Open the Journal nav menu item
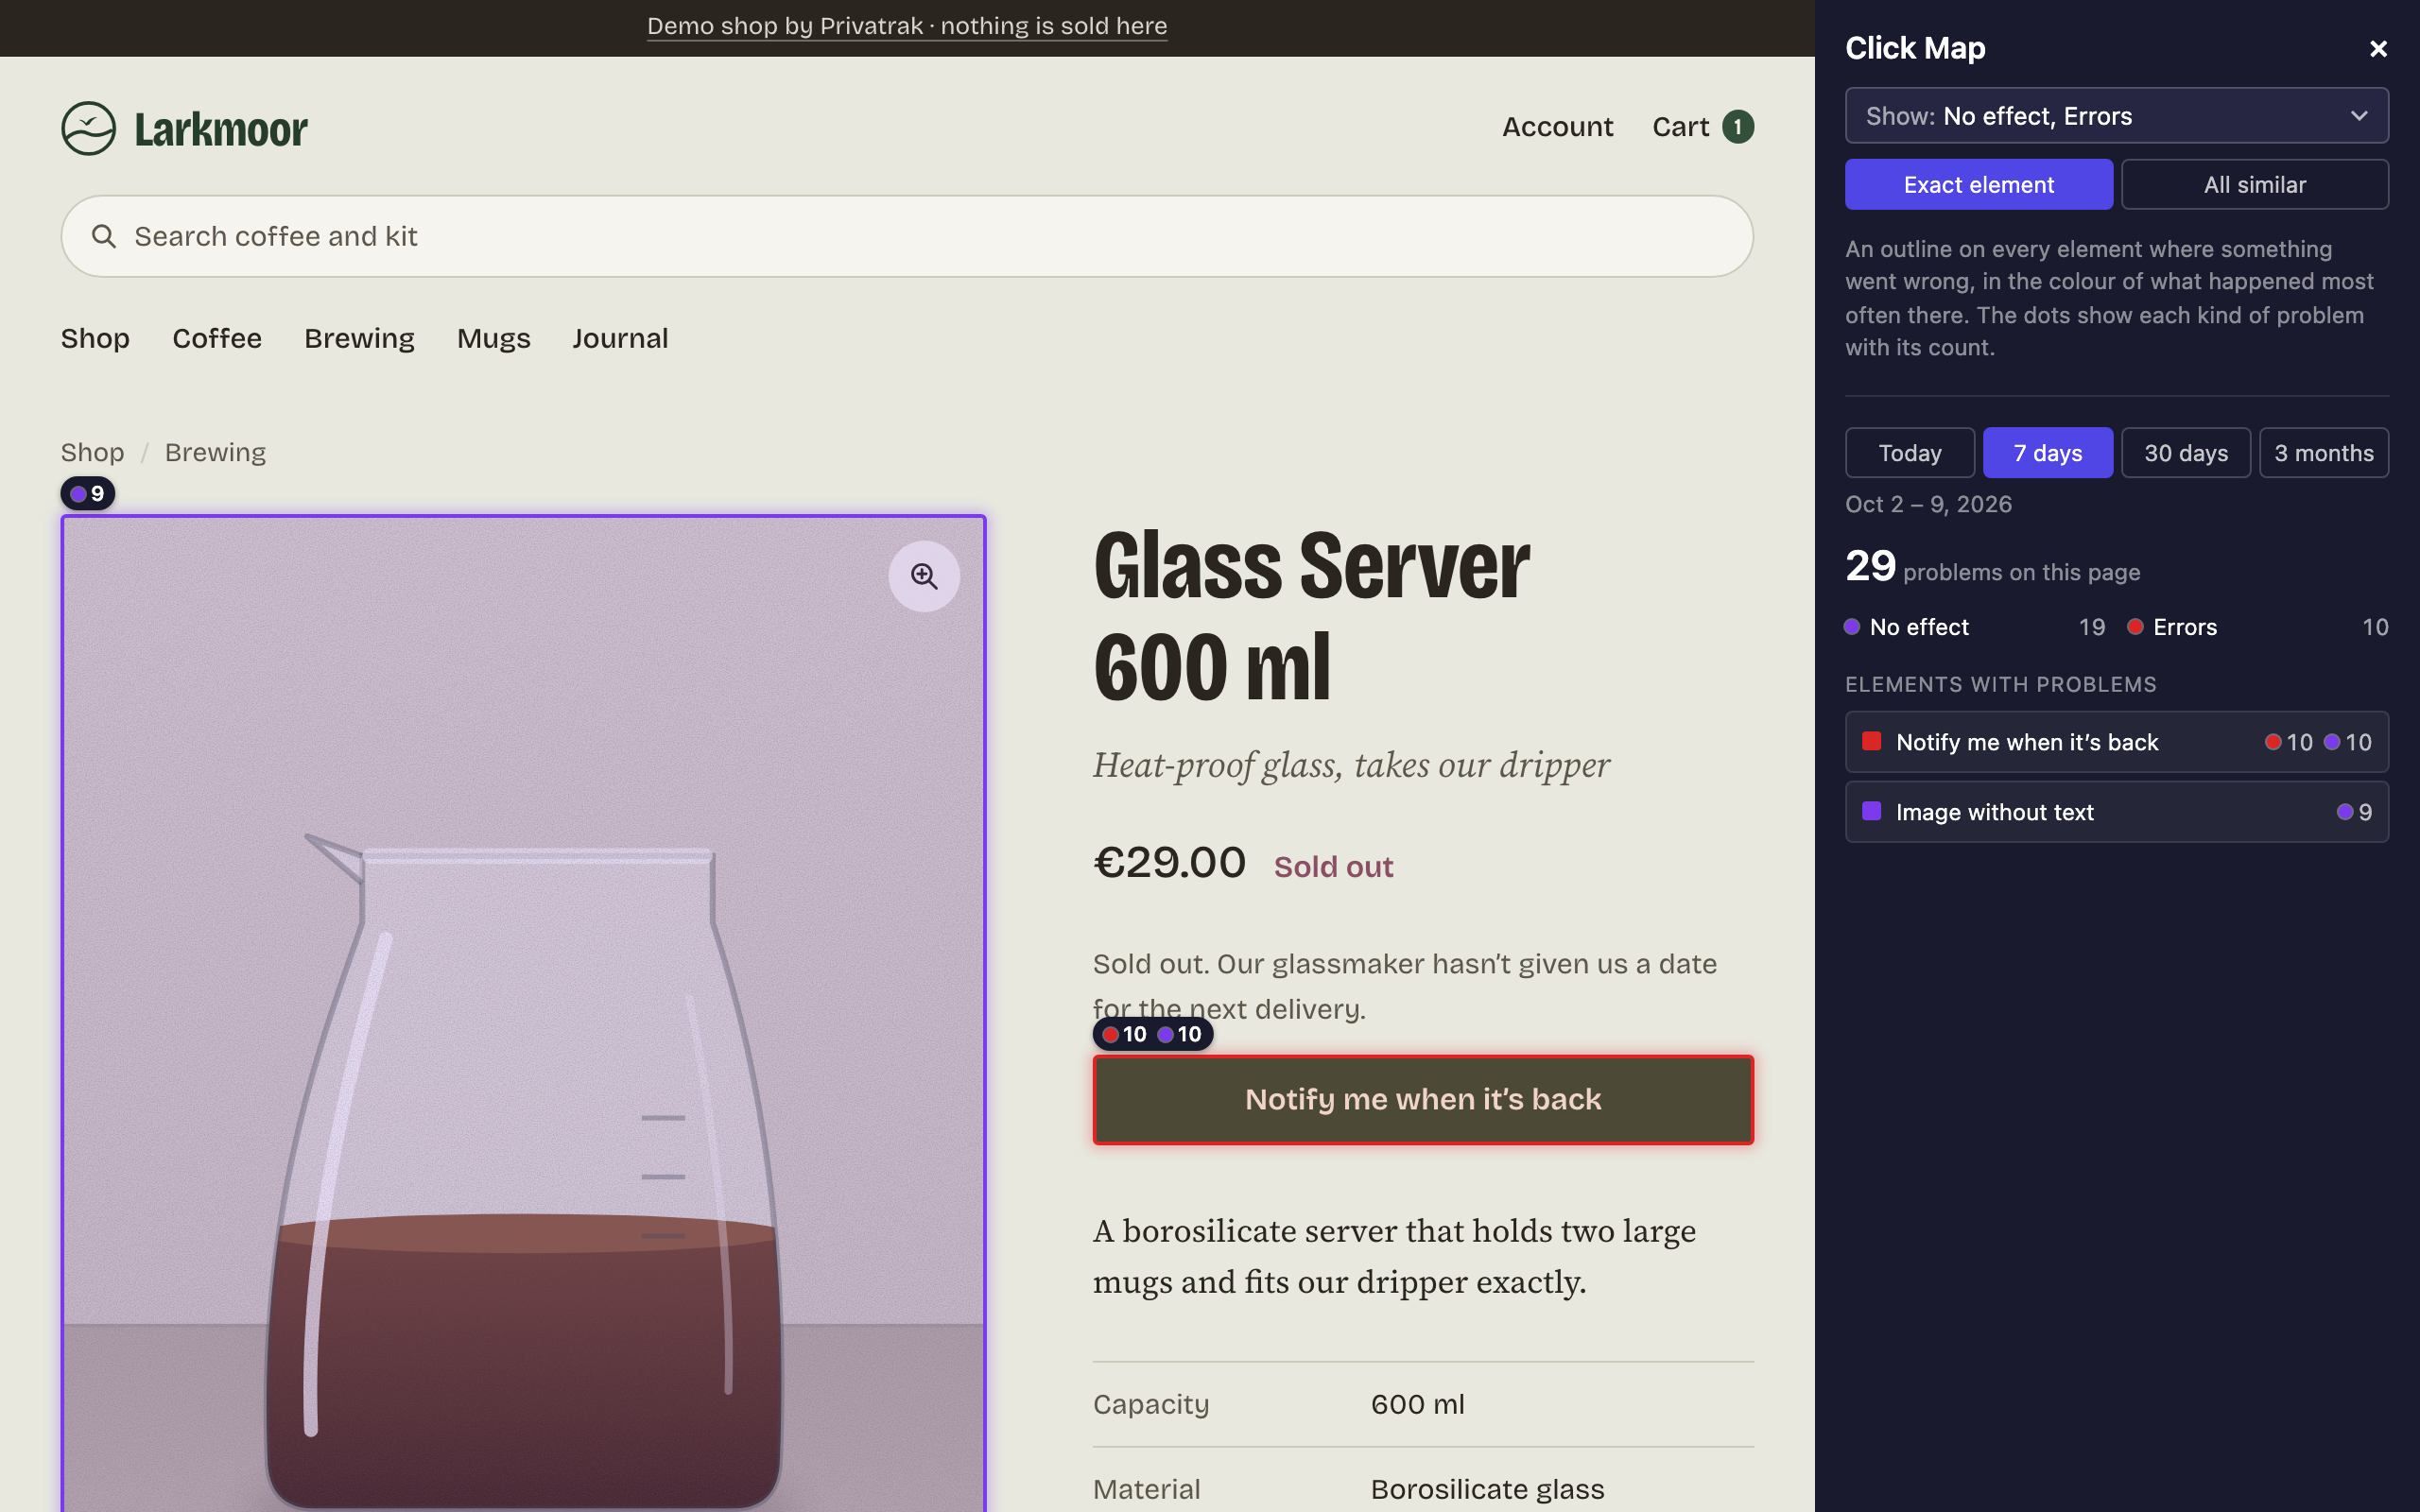 click(x=620, y=338)
